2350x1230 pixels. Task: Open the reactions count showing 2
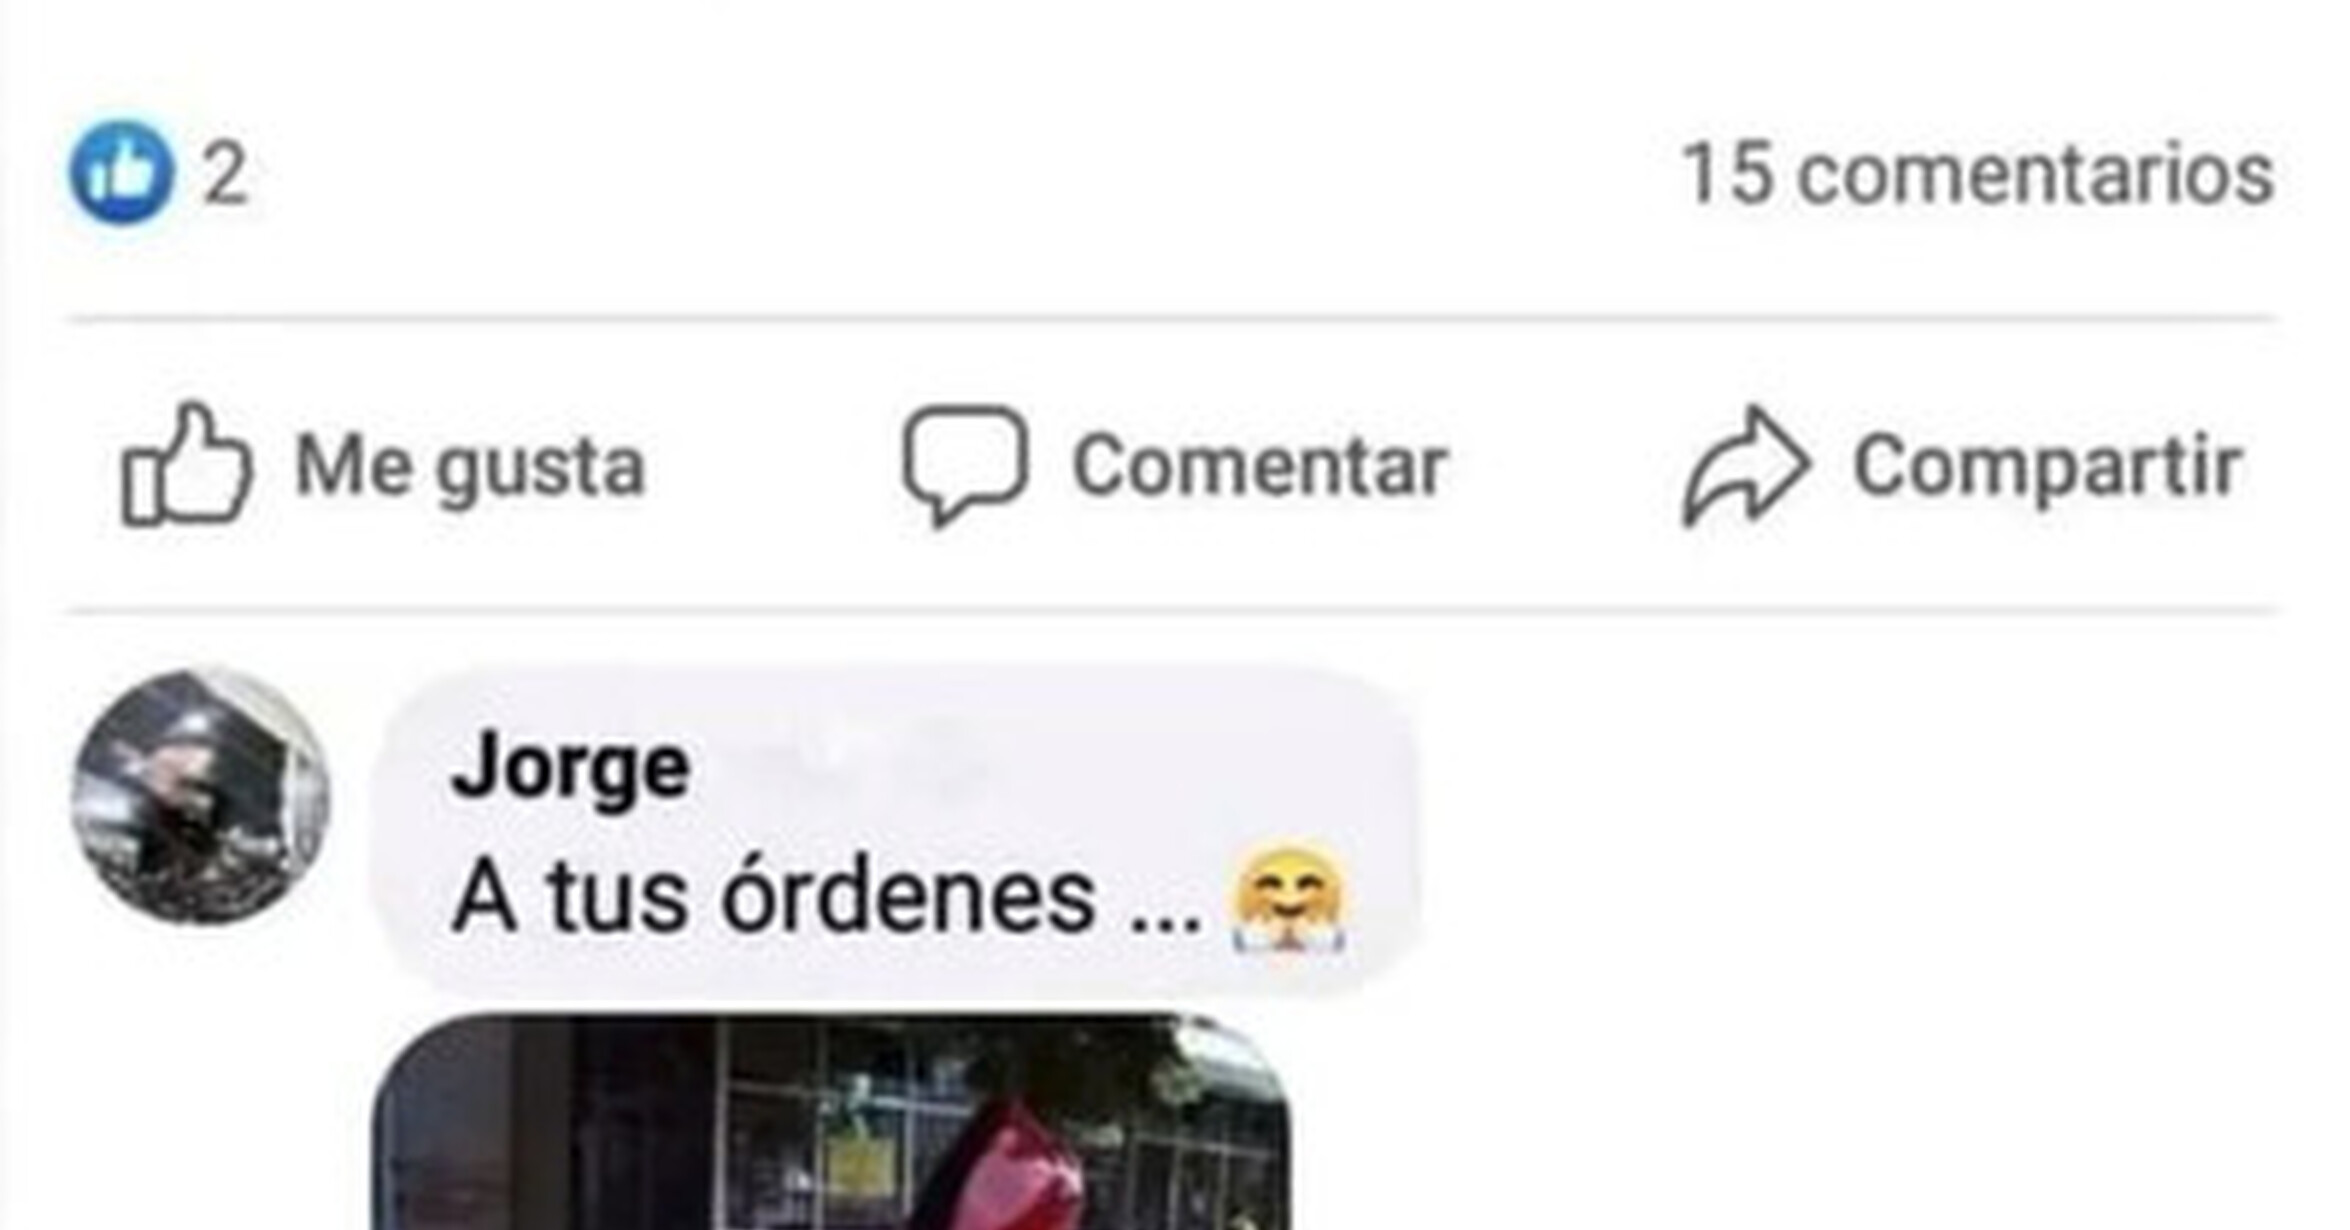click(226, 175)
